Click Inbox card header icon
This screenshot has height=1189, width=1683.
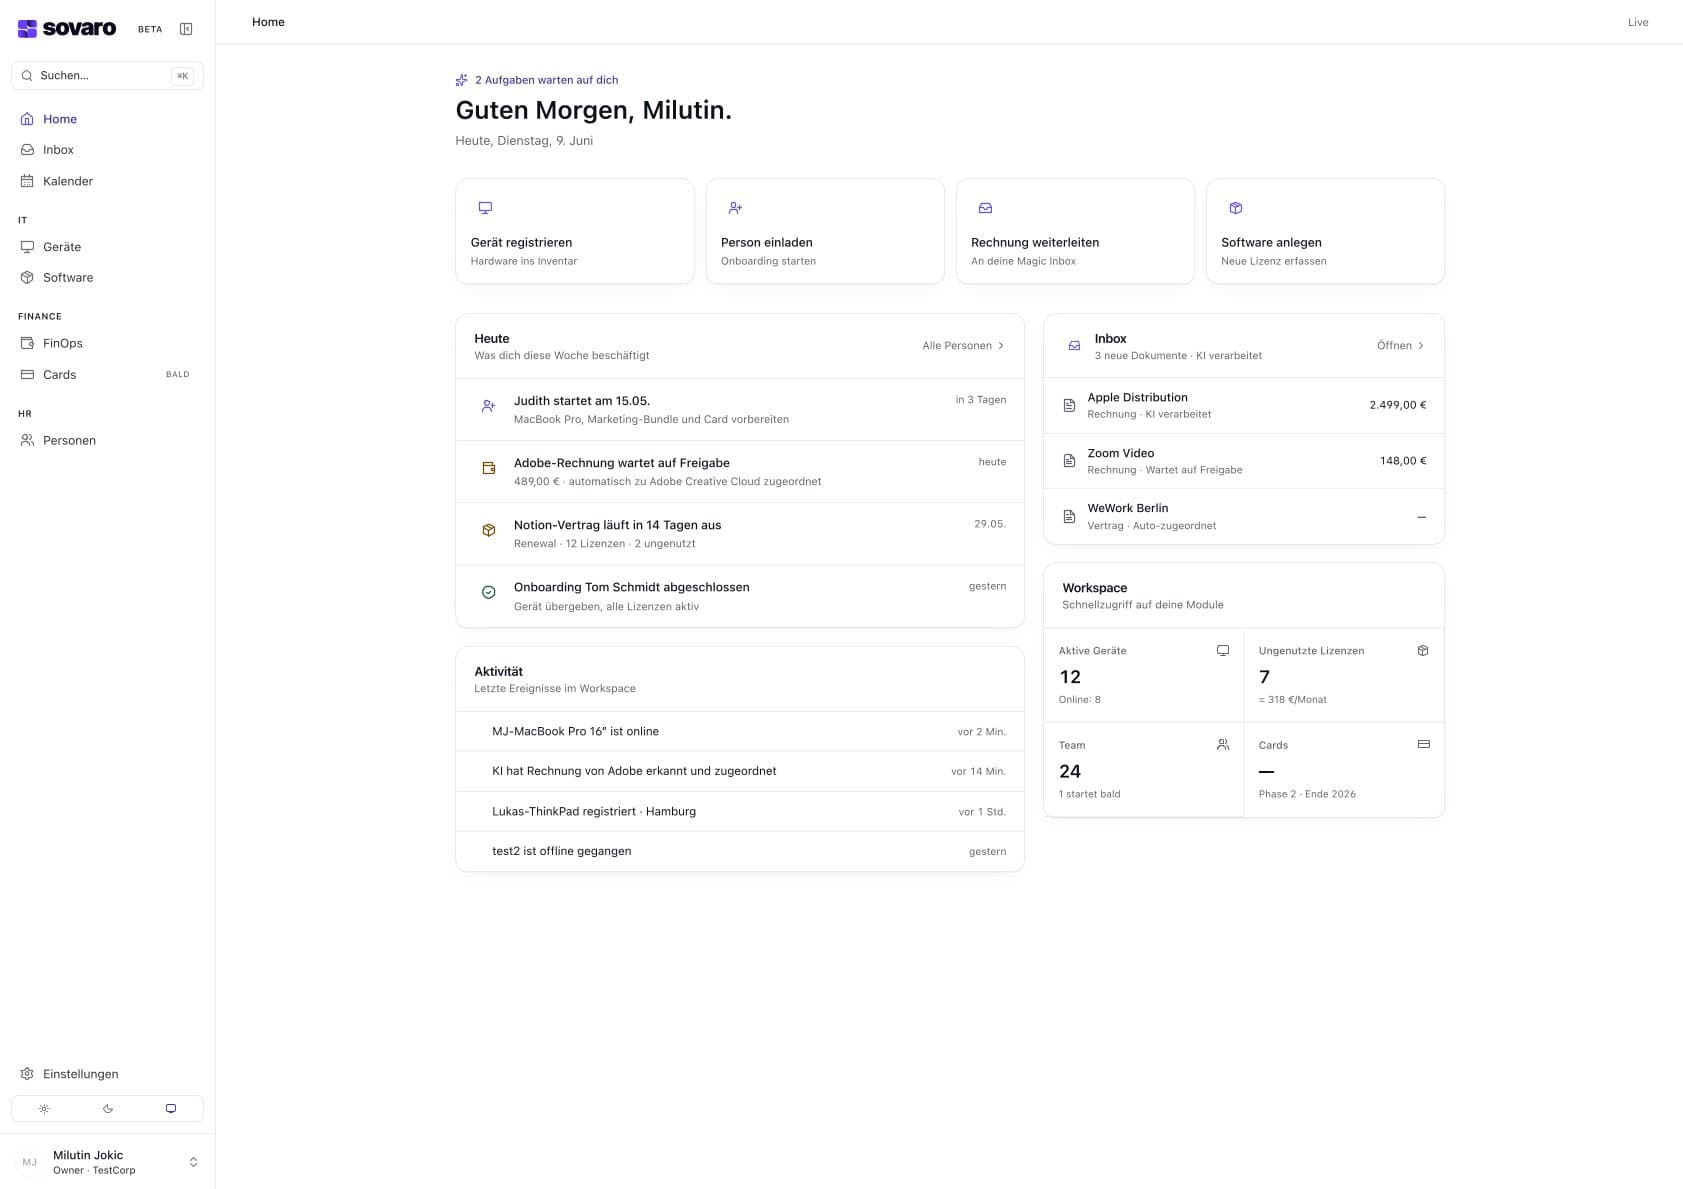[1074, 346]
